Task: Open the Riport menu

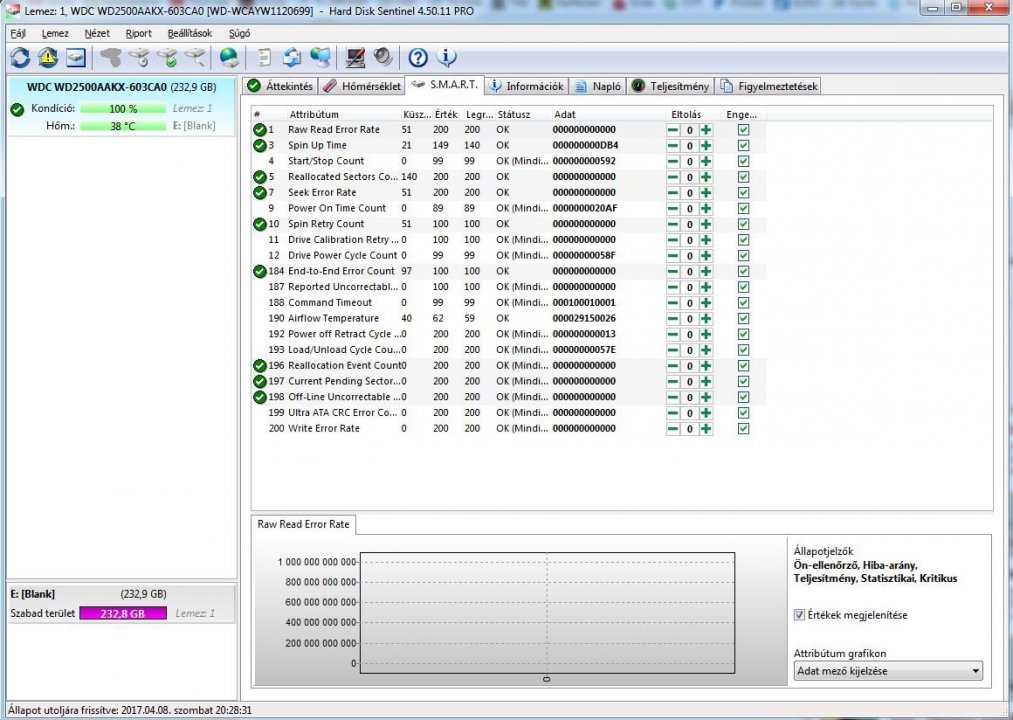Action: (x=138, y=34)
